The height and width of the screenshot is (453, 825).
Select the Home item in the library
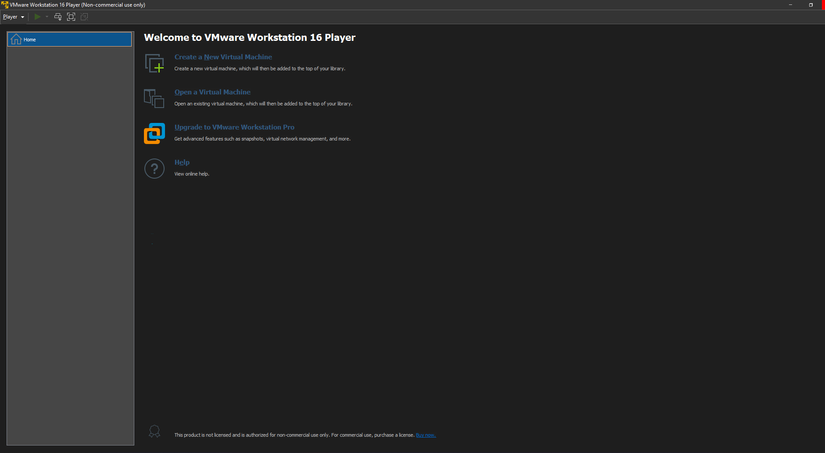tap(69, 39)
